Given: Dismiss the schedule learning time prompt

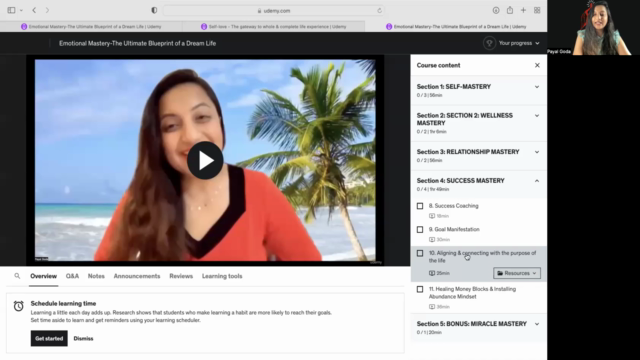Looking at the screenshot, I should coord(83,338).
